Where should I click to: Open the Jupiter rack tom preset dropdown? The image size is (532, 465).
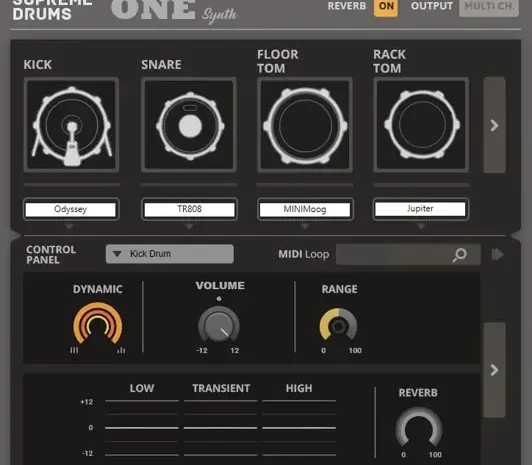coord(421,209)
